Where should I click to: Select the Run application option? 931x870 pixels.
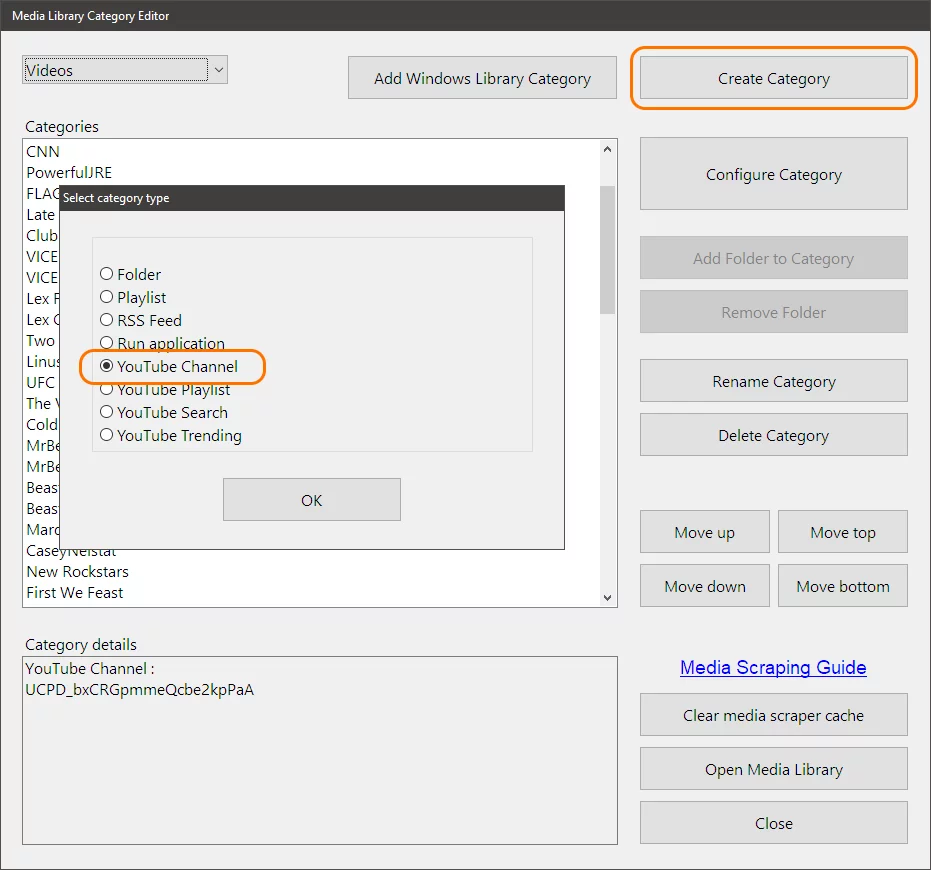click(x=162, y=343)
